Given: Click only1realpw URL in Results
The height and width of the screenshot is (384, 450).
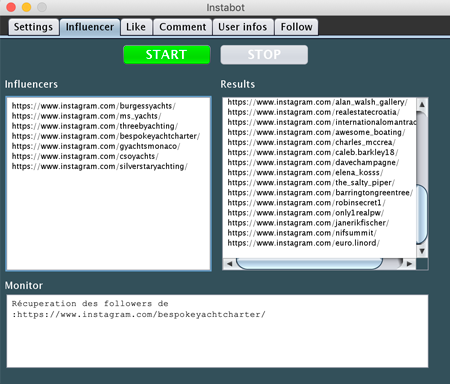Looking at the screenshot, I should tap(306, 213).
